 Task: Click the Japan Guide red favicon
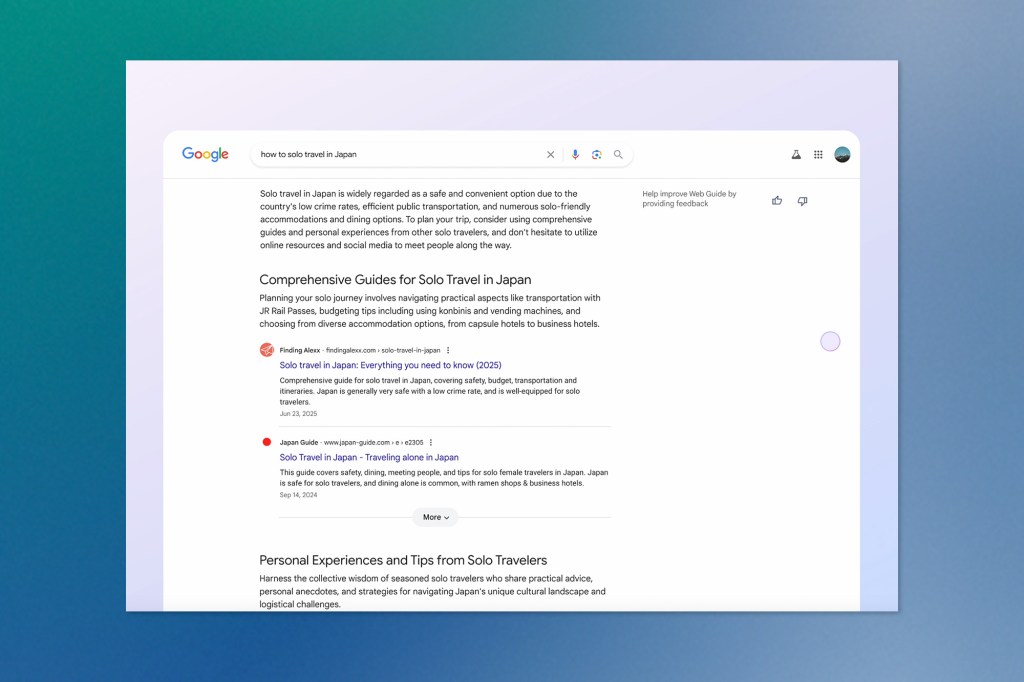pos(266,442)
